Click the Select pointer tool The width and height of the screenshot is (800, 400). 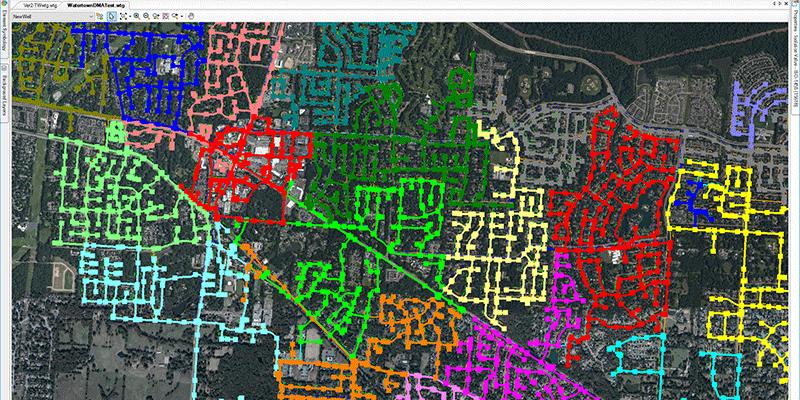[x=111, y=17]
